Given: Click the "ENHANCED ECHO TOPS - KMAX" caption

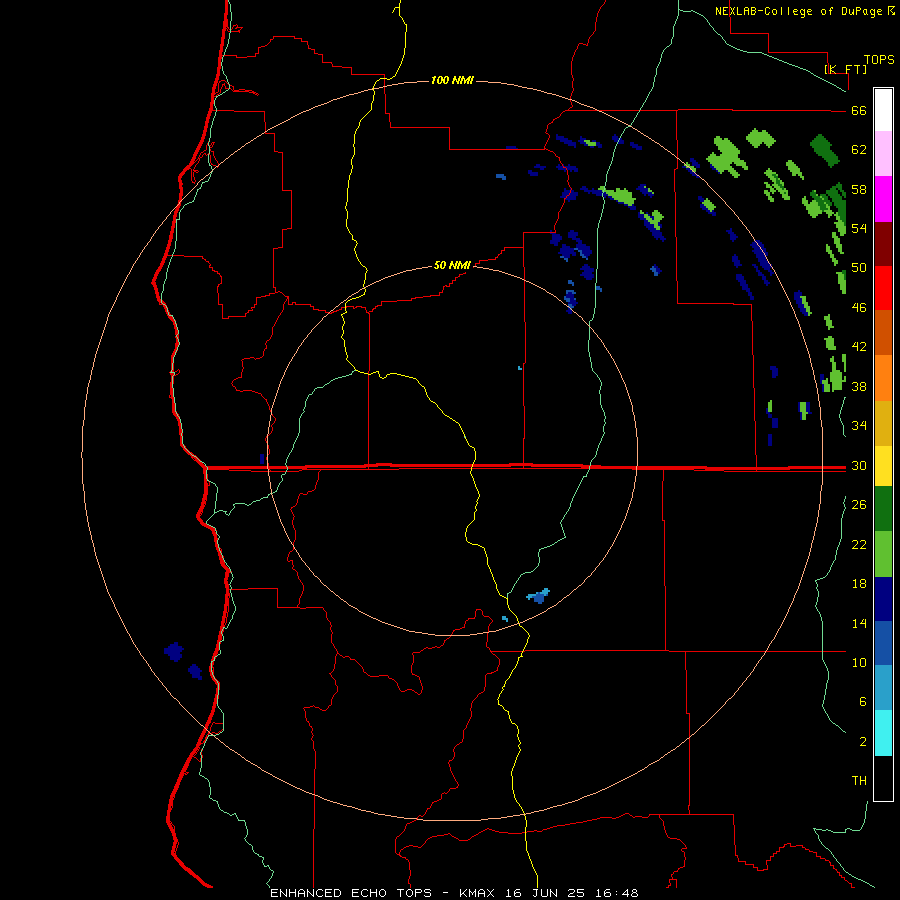Looking at the screenshot, I should click(x=383, y=893).
